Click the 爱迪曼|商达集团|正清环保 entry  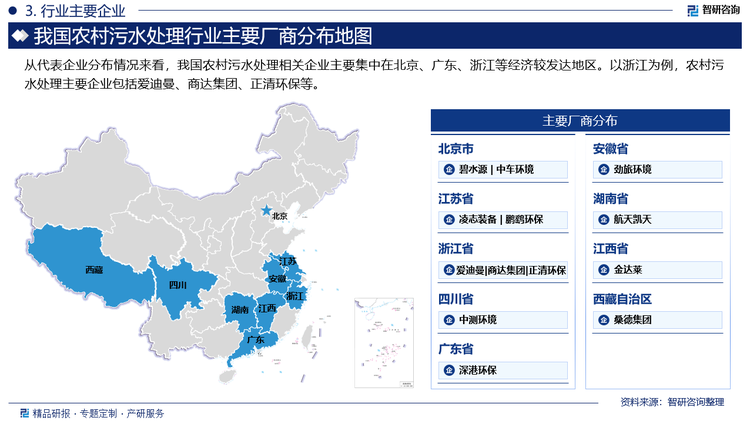(503, 270)
